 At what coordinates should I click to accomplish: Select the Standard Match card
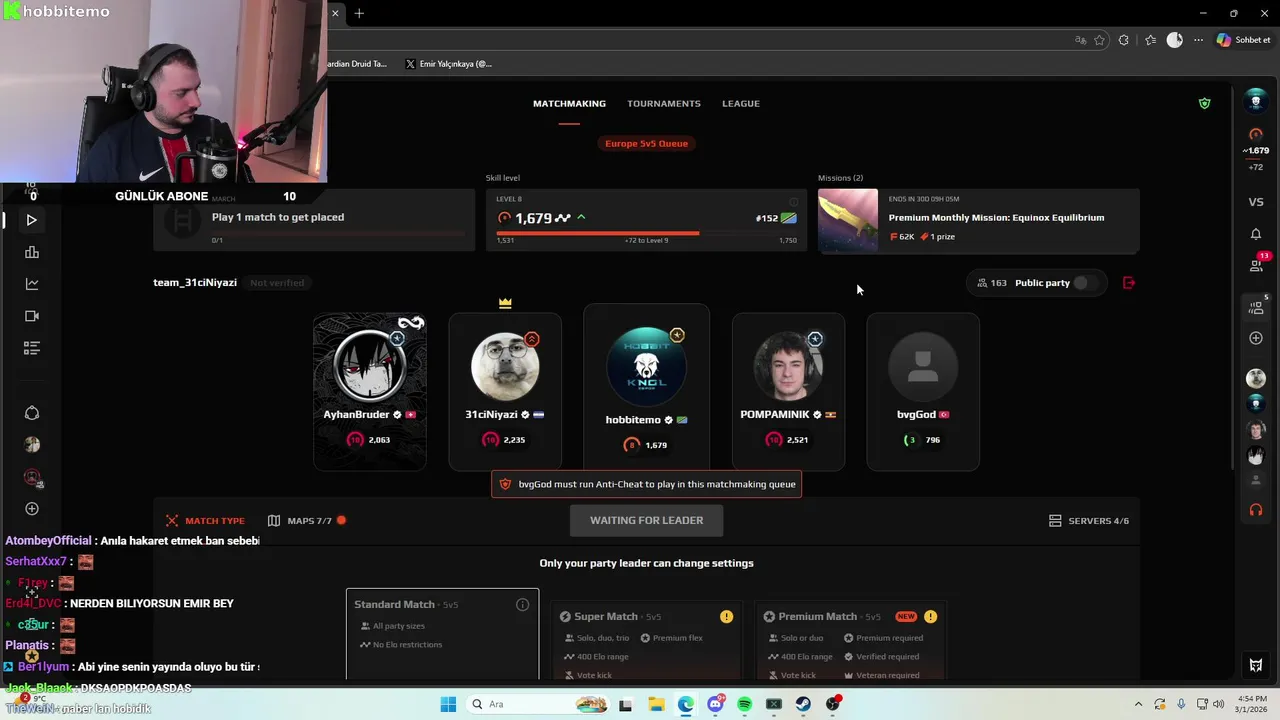coord(442,634)
